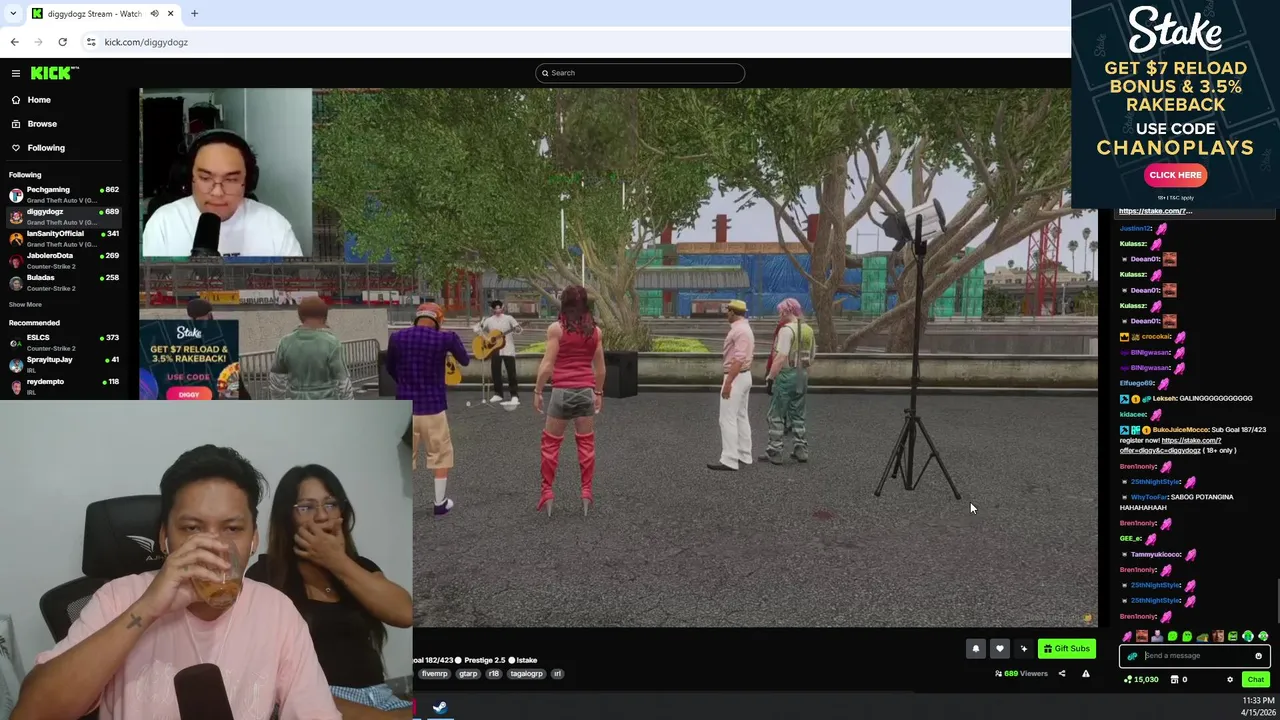The image size is (1280, 720).
Task: Open site information icon in address bar
Action: click(x=91, y=42)
